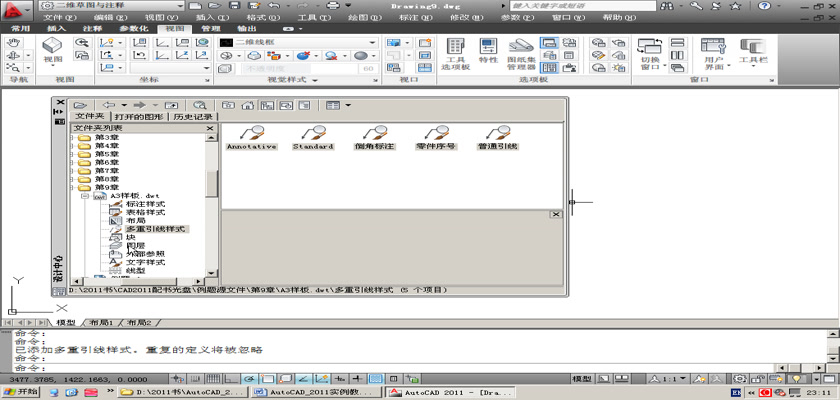This screenshot has width=840, height=400.
Task: Click the Favorites folder icon in DesignCenter toolbar
Action: coord(229,105)
